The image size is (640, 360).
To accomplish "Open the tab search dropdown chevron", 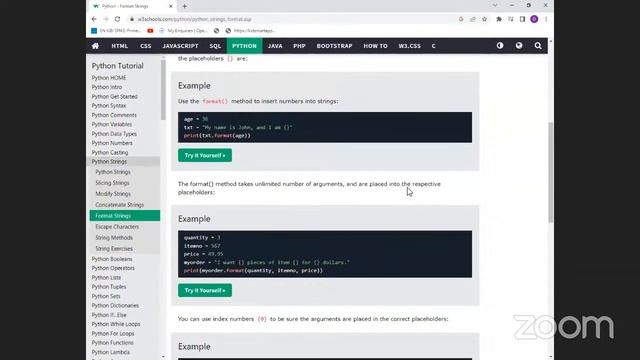I will (x=495, y=5).
